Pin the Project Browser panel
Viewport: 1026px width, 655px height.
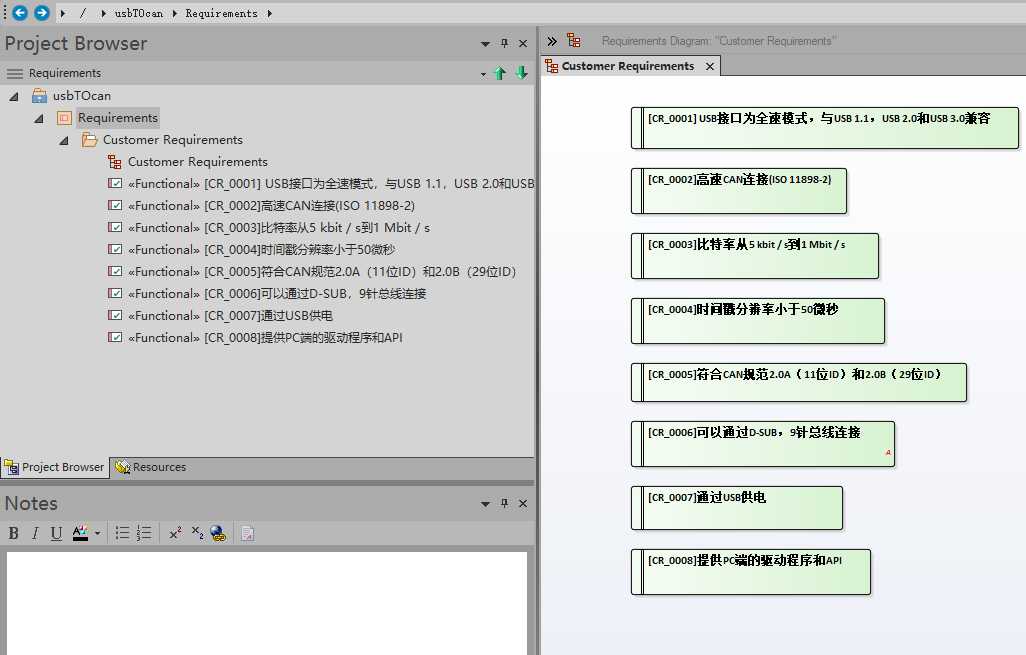click(504, 43)
